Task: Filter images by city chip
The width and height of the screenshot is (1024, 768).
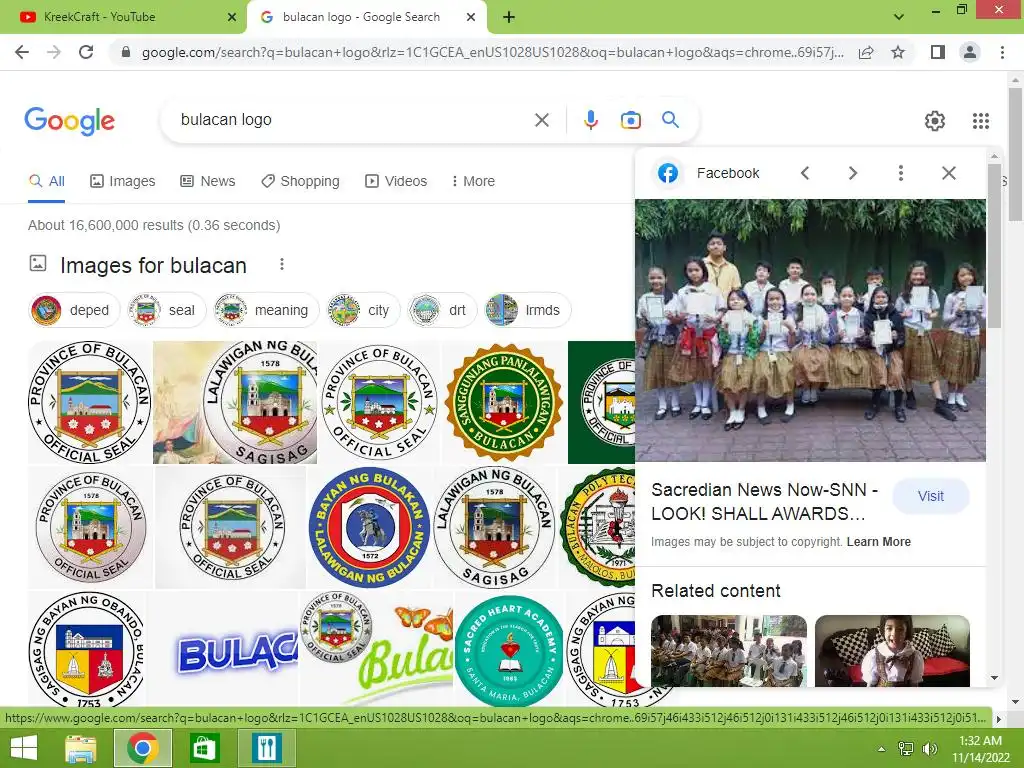Action: [x=363, y=310]
